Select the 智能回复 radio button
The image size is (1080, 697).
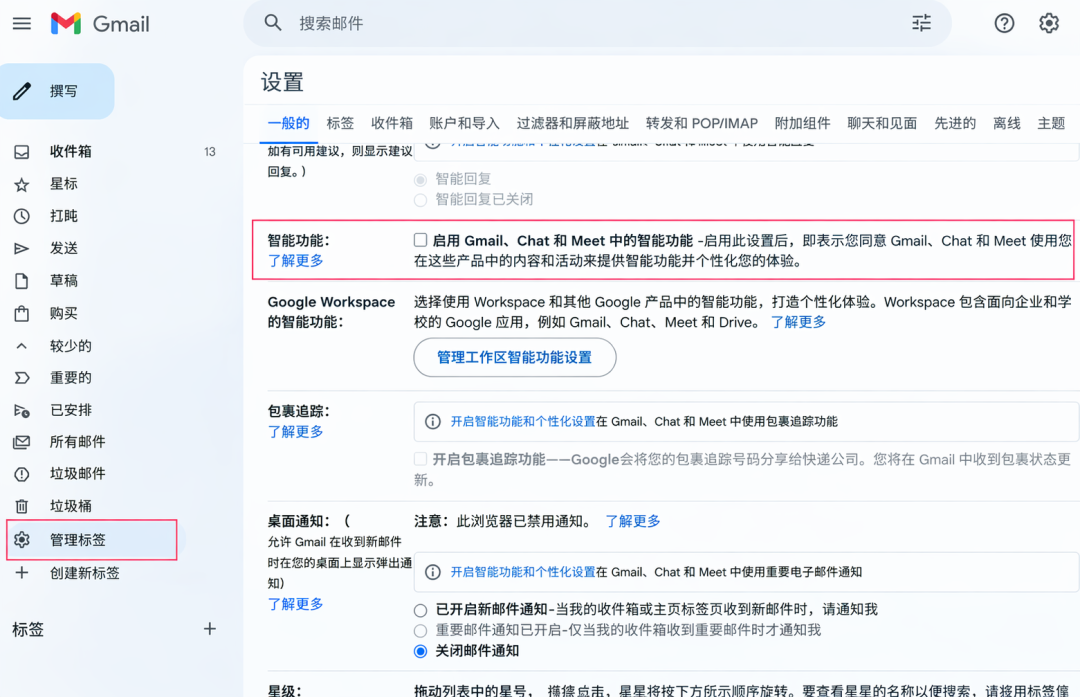(420, 180)
